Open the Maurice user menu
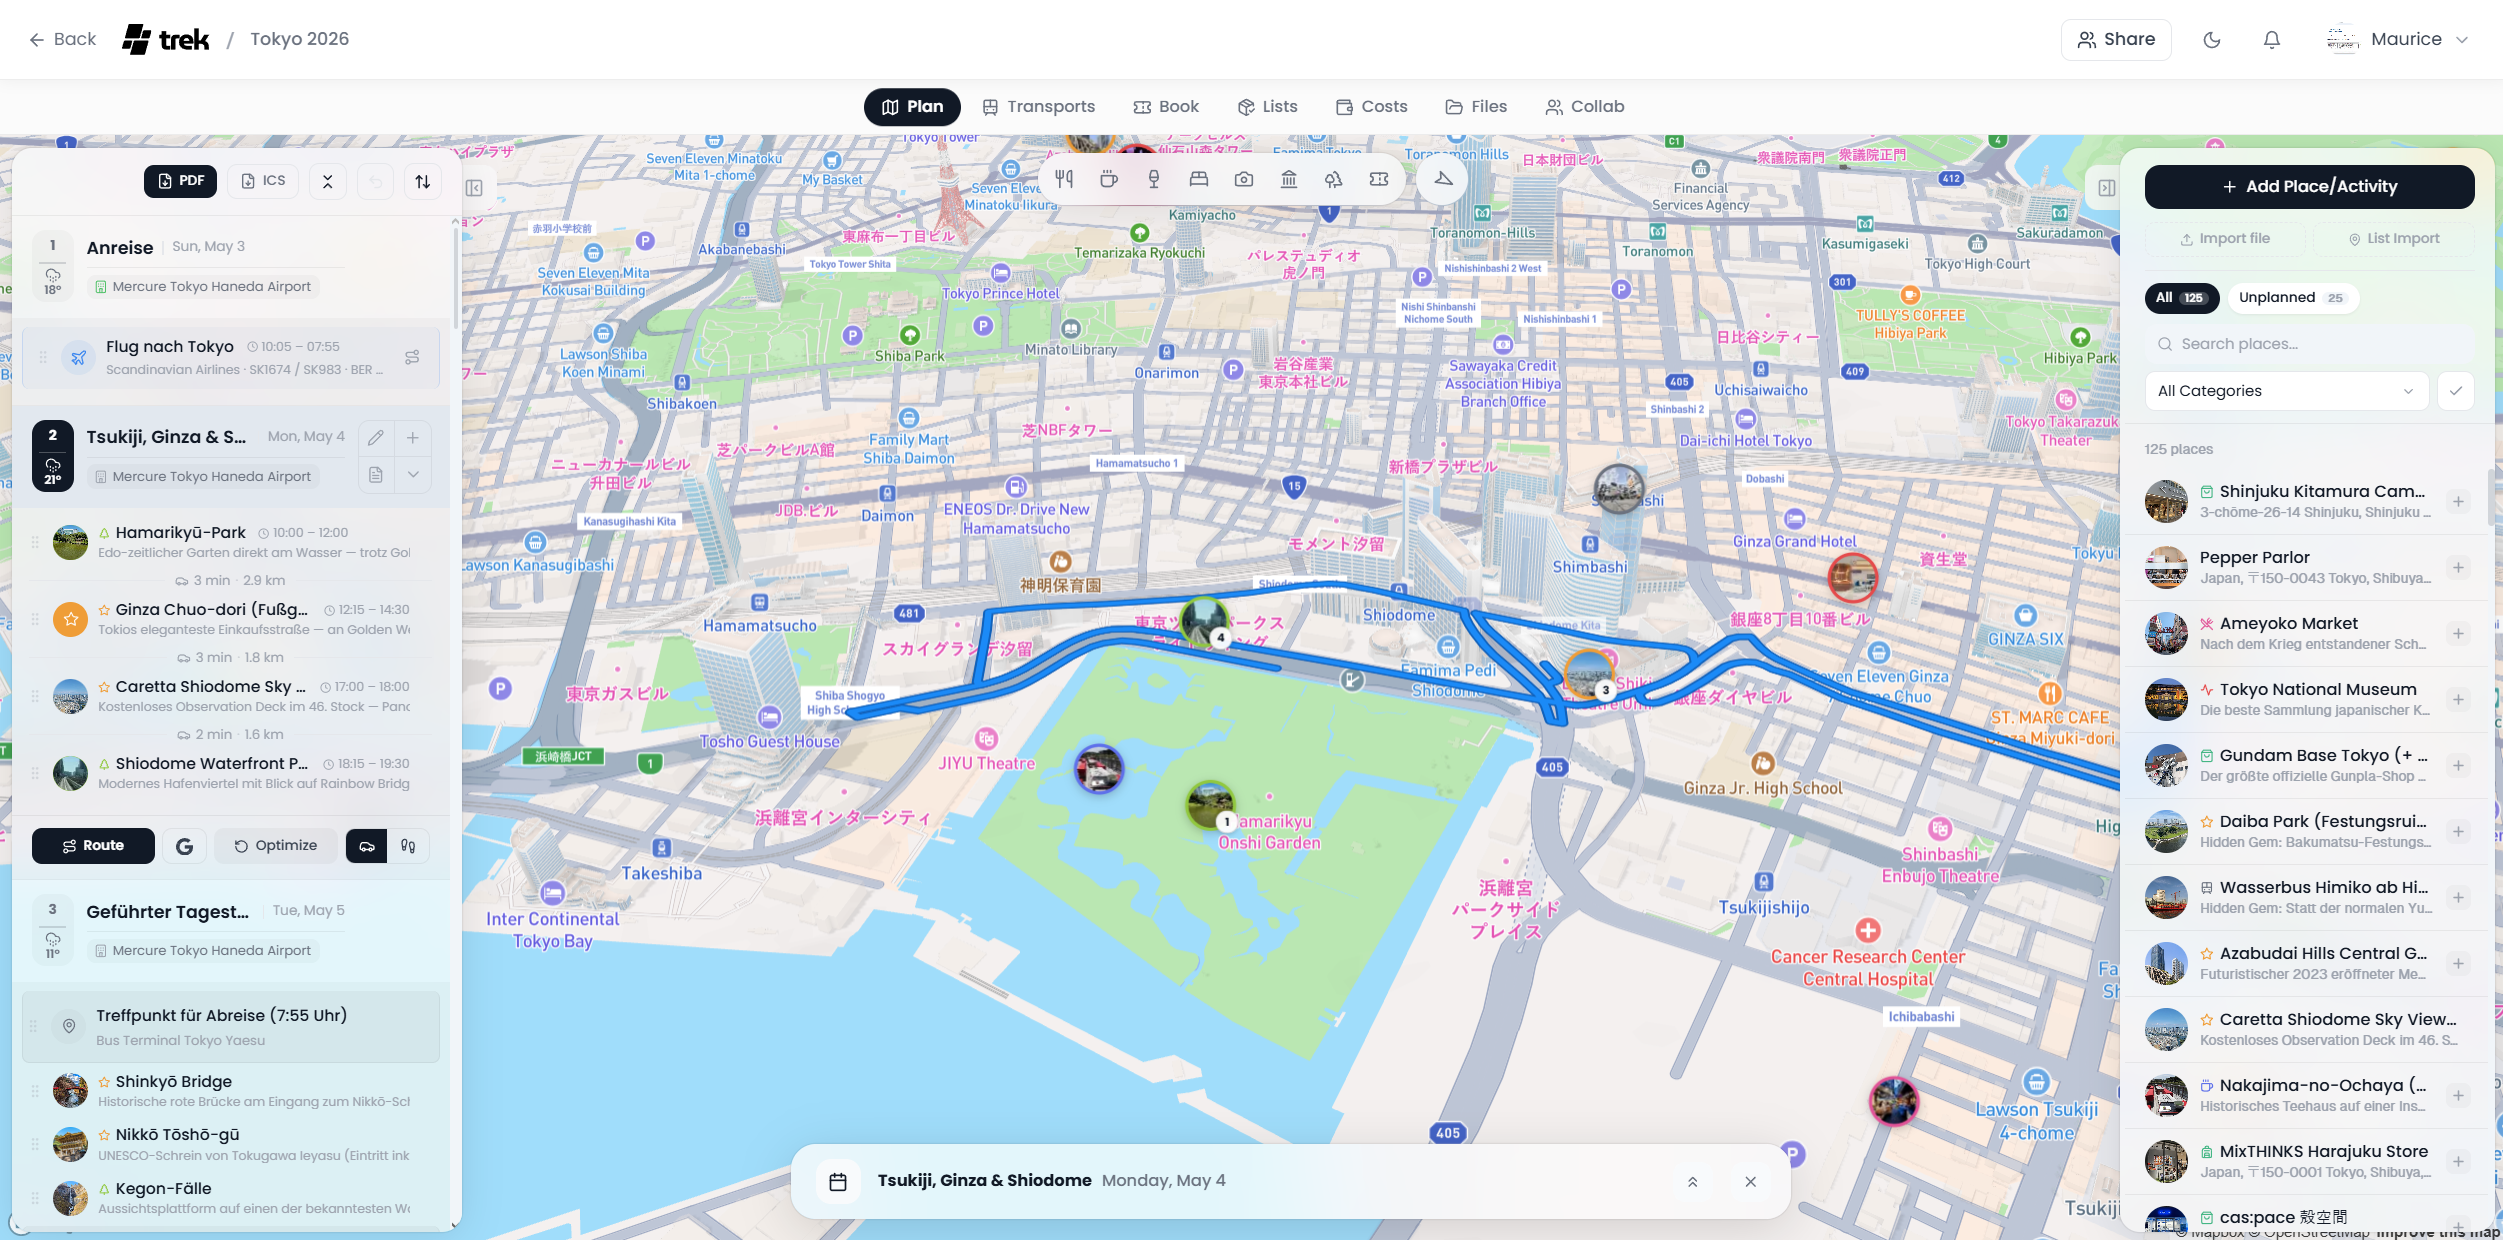The image size is (2503, 1240). [2397, 39]
